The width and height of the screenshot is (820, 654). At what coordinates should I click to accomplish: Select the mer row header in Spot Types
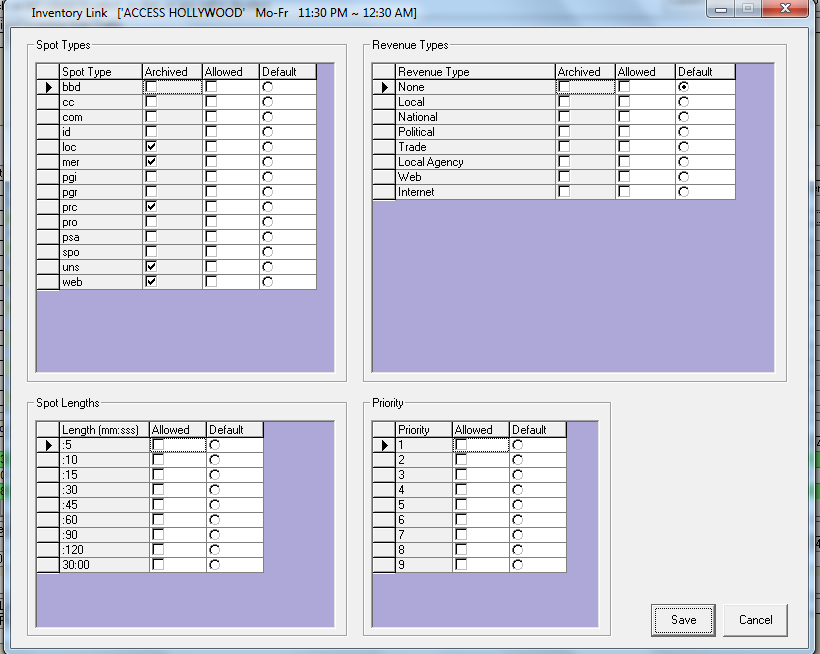(47, 162)
